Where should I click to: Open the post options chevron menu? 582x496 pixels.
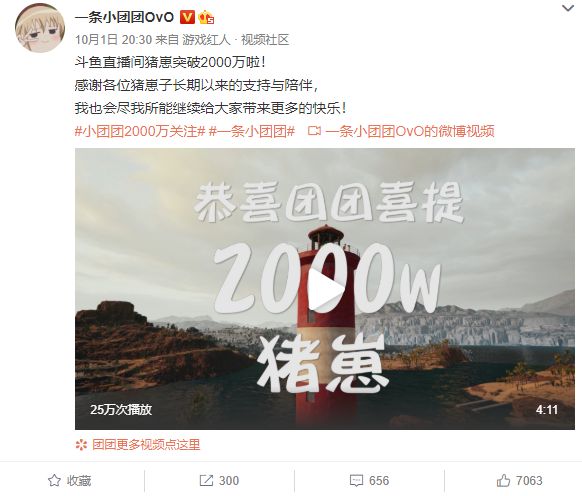pyautogui.click(x=568, y=8)
